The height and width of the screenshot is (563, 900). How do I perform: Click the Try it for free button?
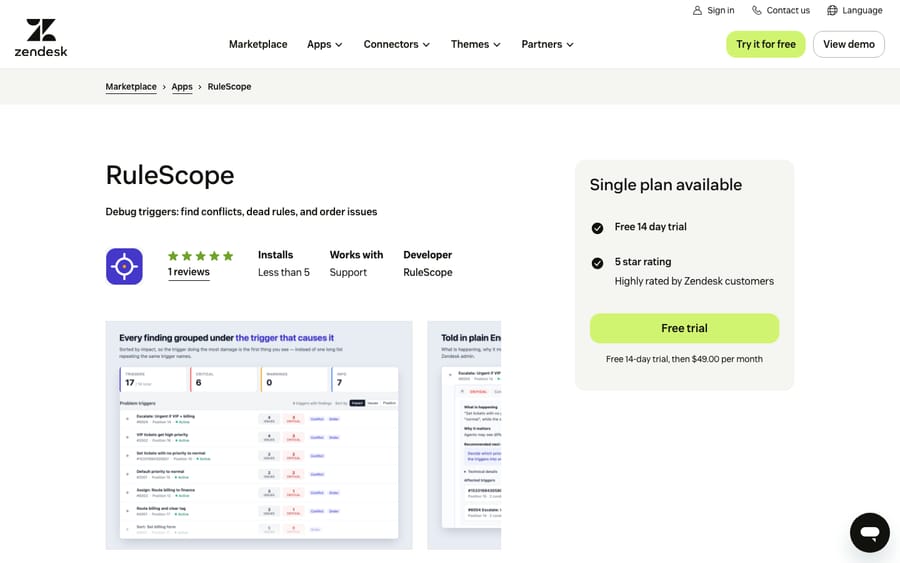(x=766, y=44)
